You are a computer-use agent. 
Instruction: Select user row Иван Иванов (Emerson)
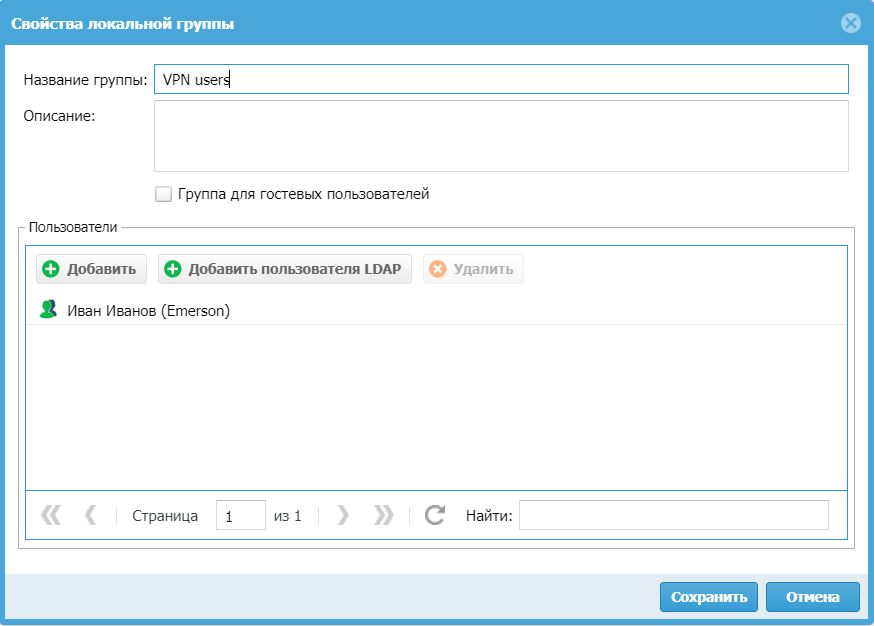[436, 310]
